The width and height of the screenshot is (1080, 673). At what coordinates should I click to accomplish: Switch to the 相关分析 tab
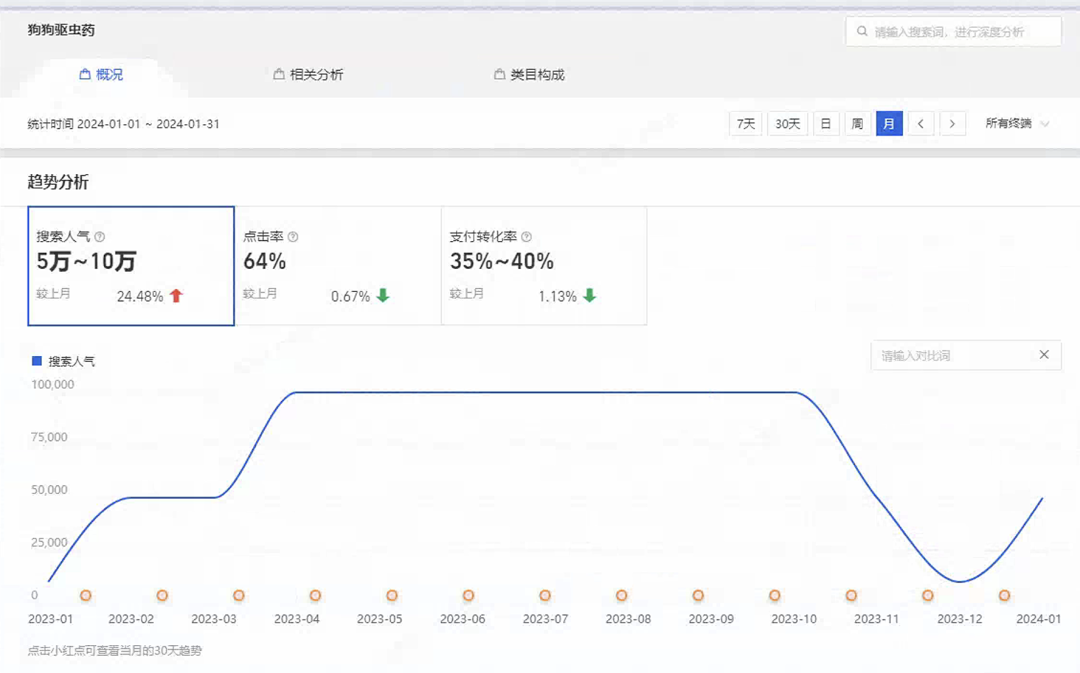[x=308, y=74]
